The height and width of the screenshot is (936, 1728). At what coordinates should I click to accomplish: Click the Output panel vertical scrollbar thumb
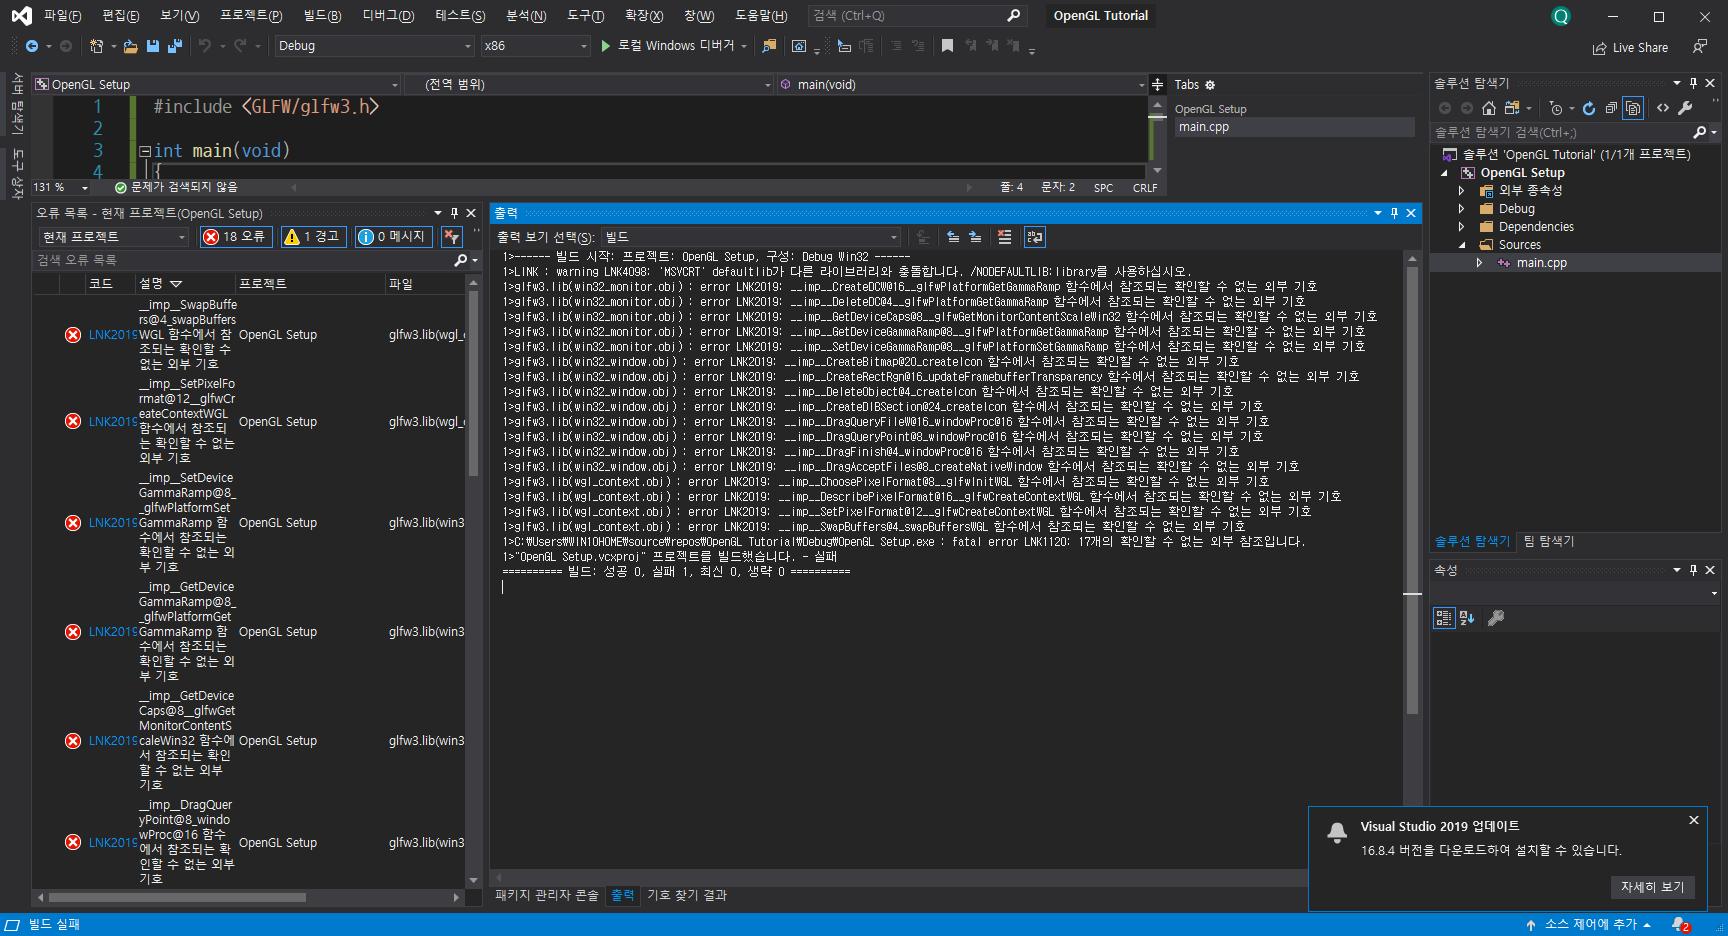coord(1412,490)
